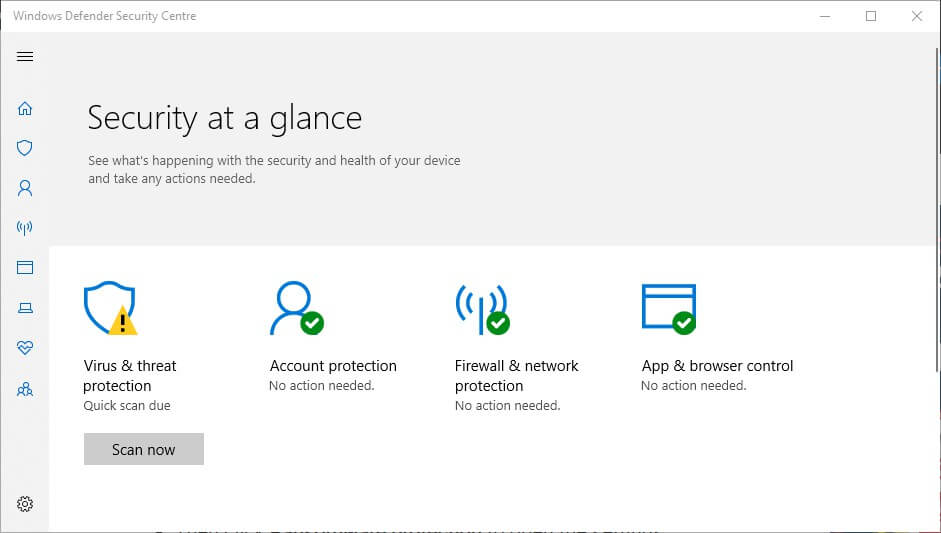Open App & browser control title link
The image size is (941, 533).
pyautogui.click(x=717, y=366)
